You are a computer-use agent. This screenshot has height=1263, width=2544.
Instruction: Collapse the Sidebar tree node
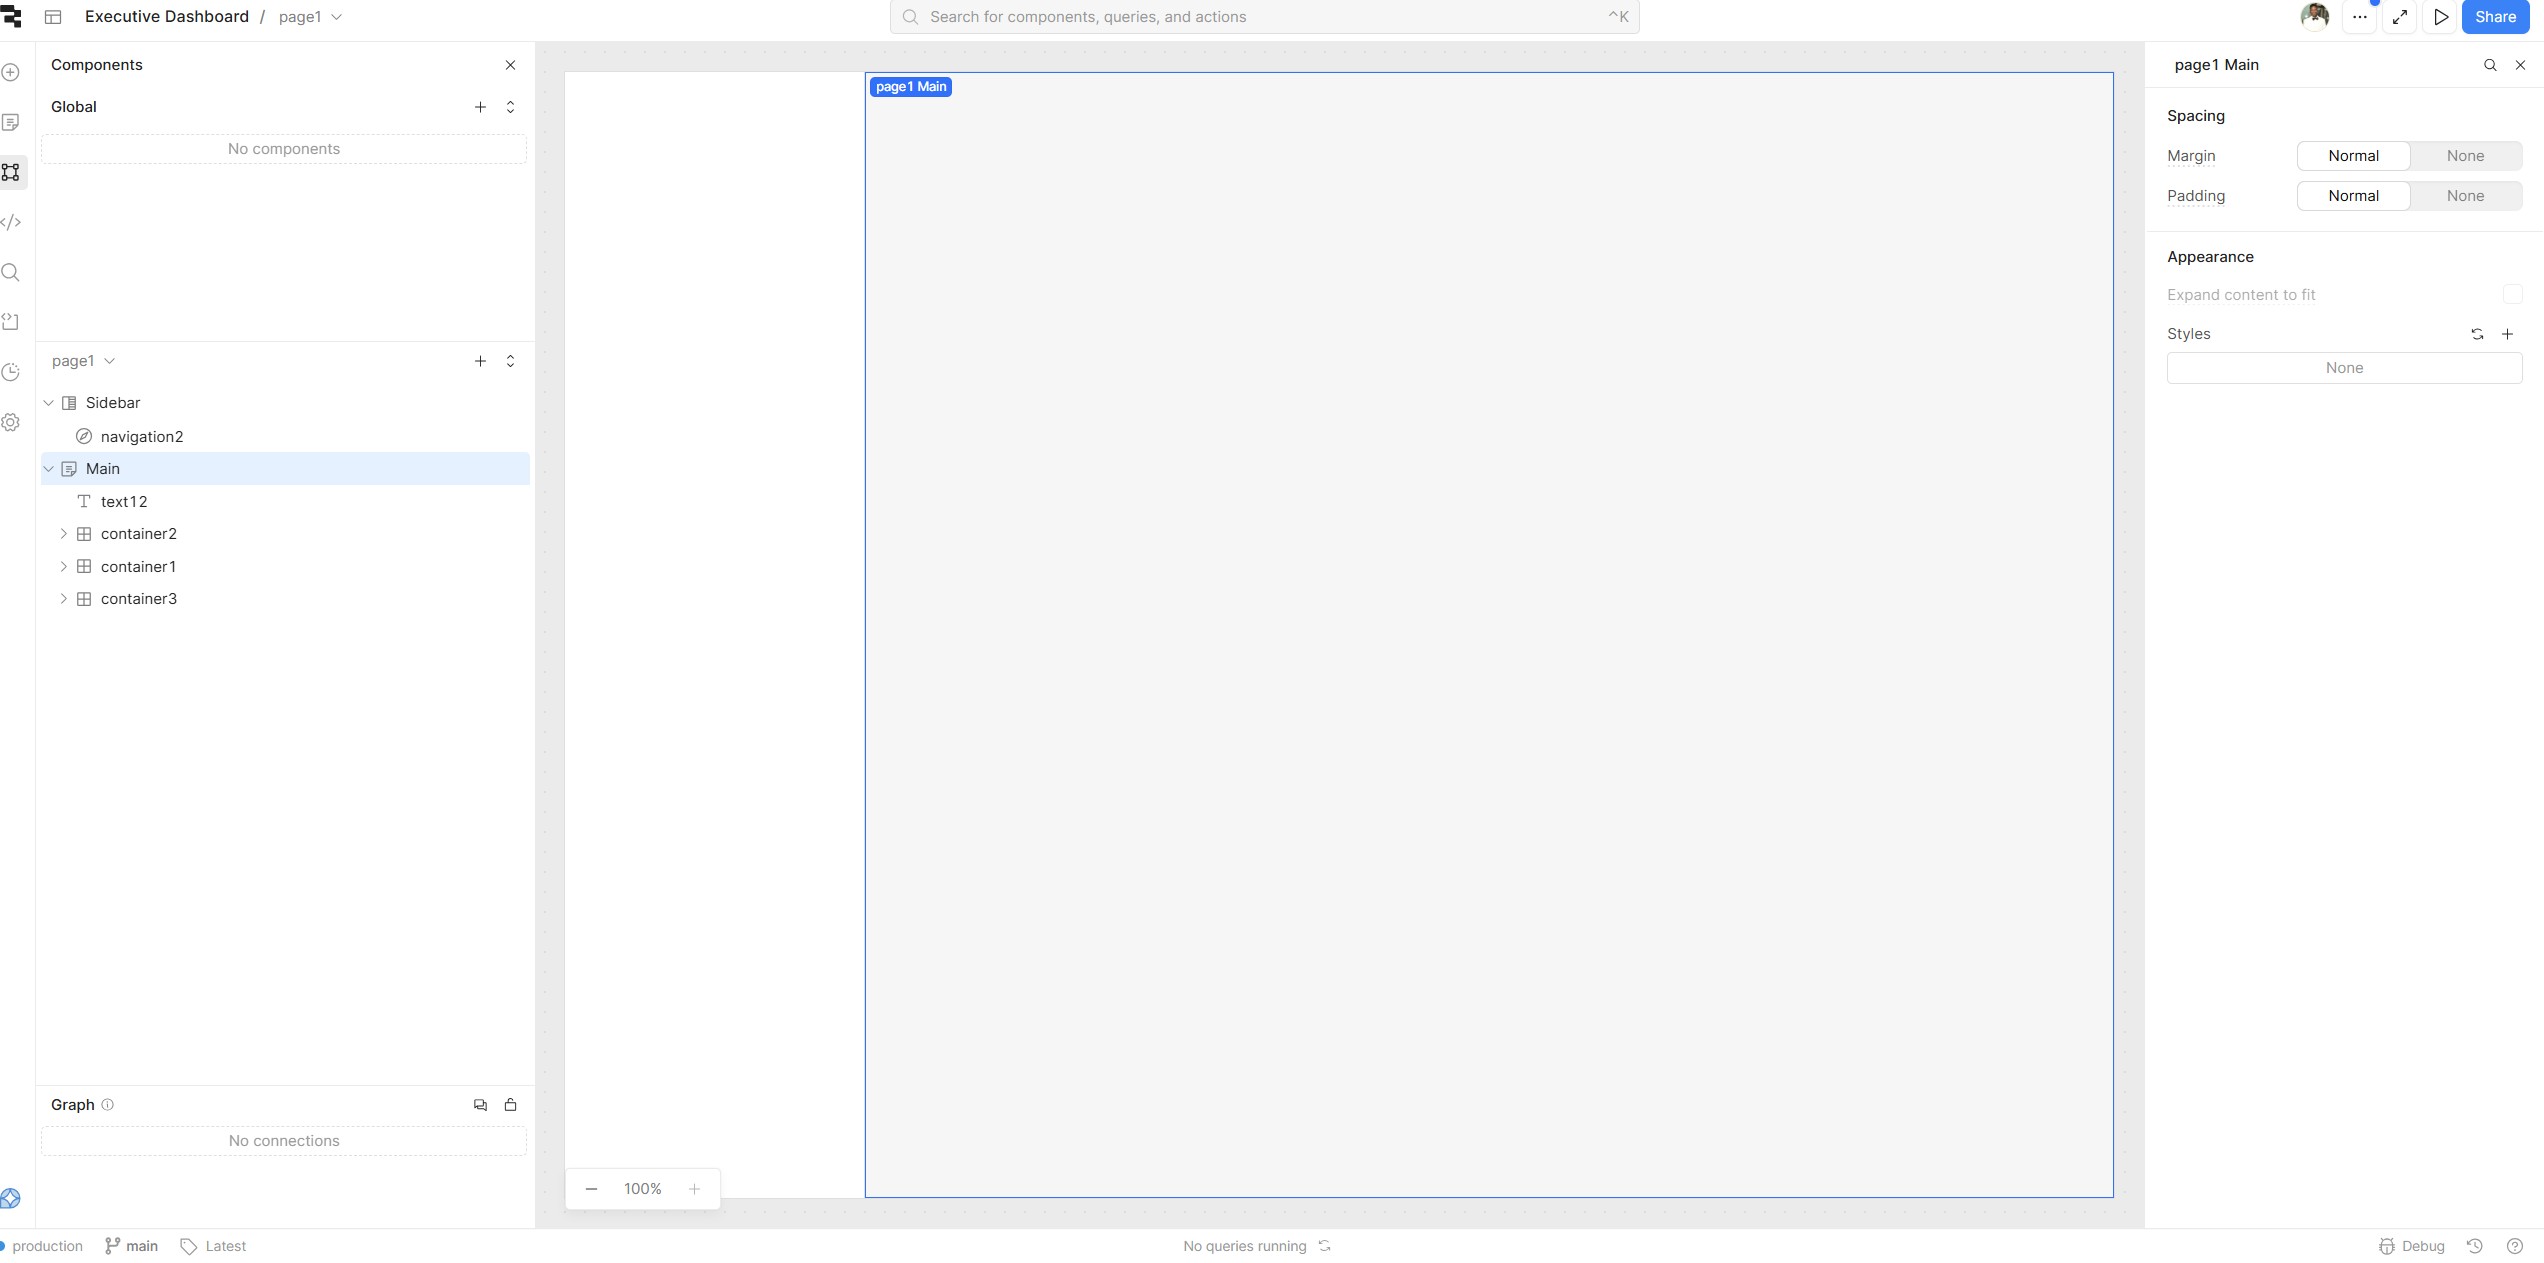(x=48, y=403)
